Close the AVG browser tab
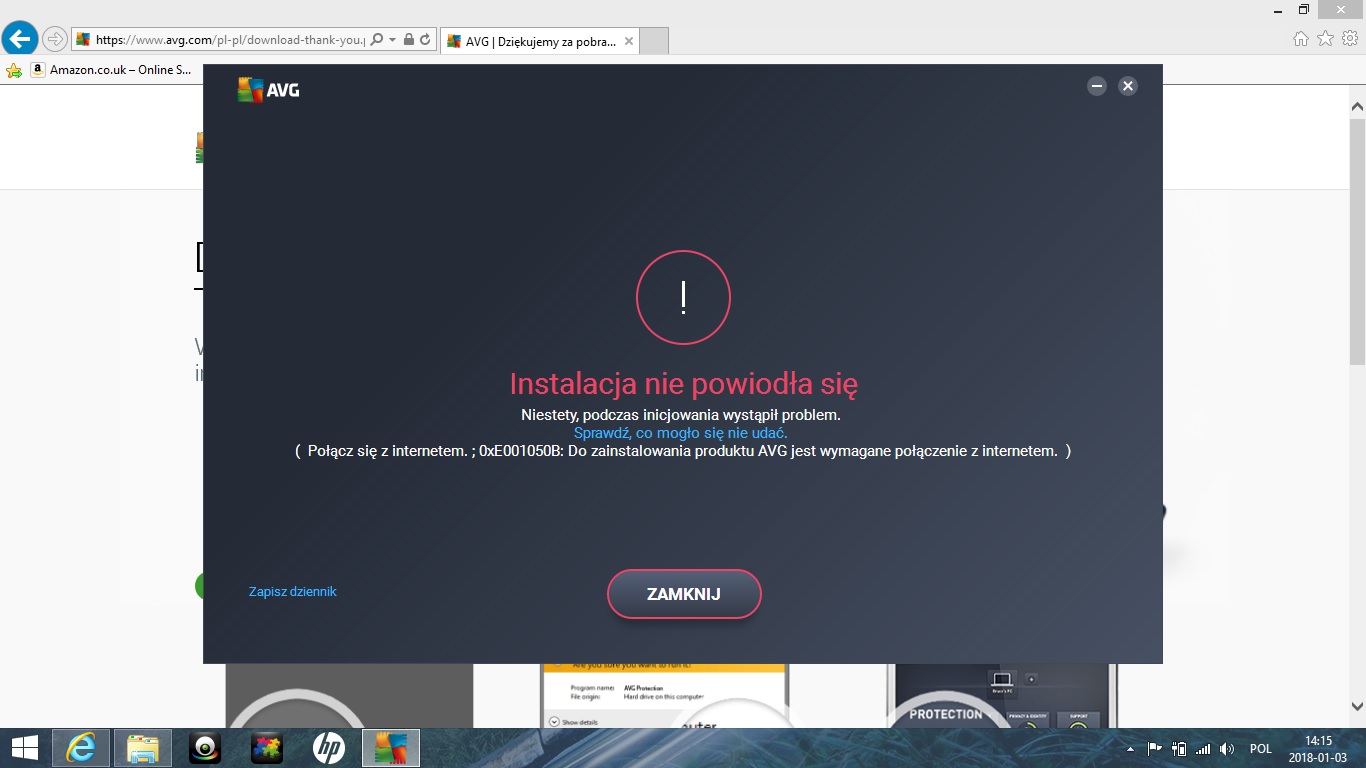 pyautogui.click(x=628, y=42)
